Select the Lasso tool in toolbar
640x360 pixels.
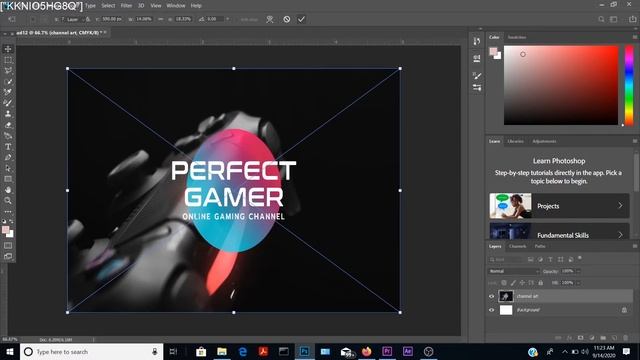pos(8,70)
